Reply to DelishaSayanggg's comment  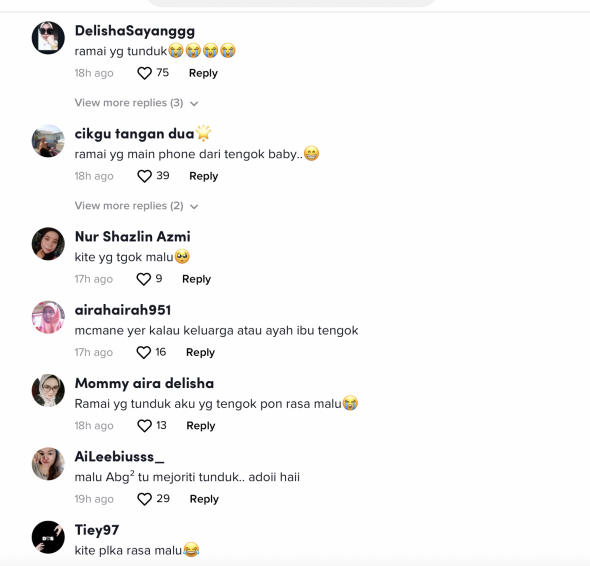click(x=203, y=73)
